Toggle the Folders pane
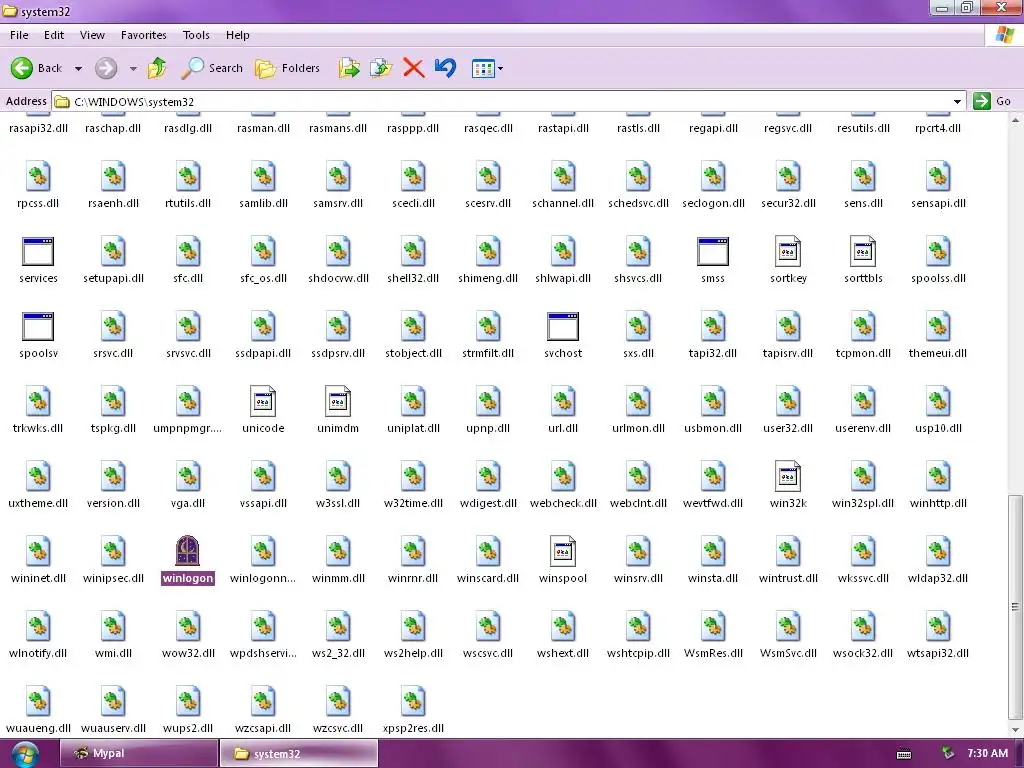The image size is (1024, 768). 287,68
